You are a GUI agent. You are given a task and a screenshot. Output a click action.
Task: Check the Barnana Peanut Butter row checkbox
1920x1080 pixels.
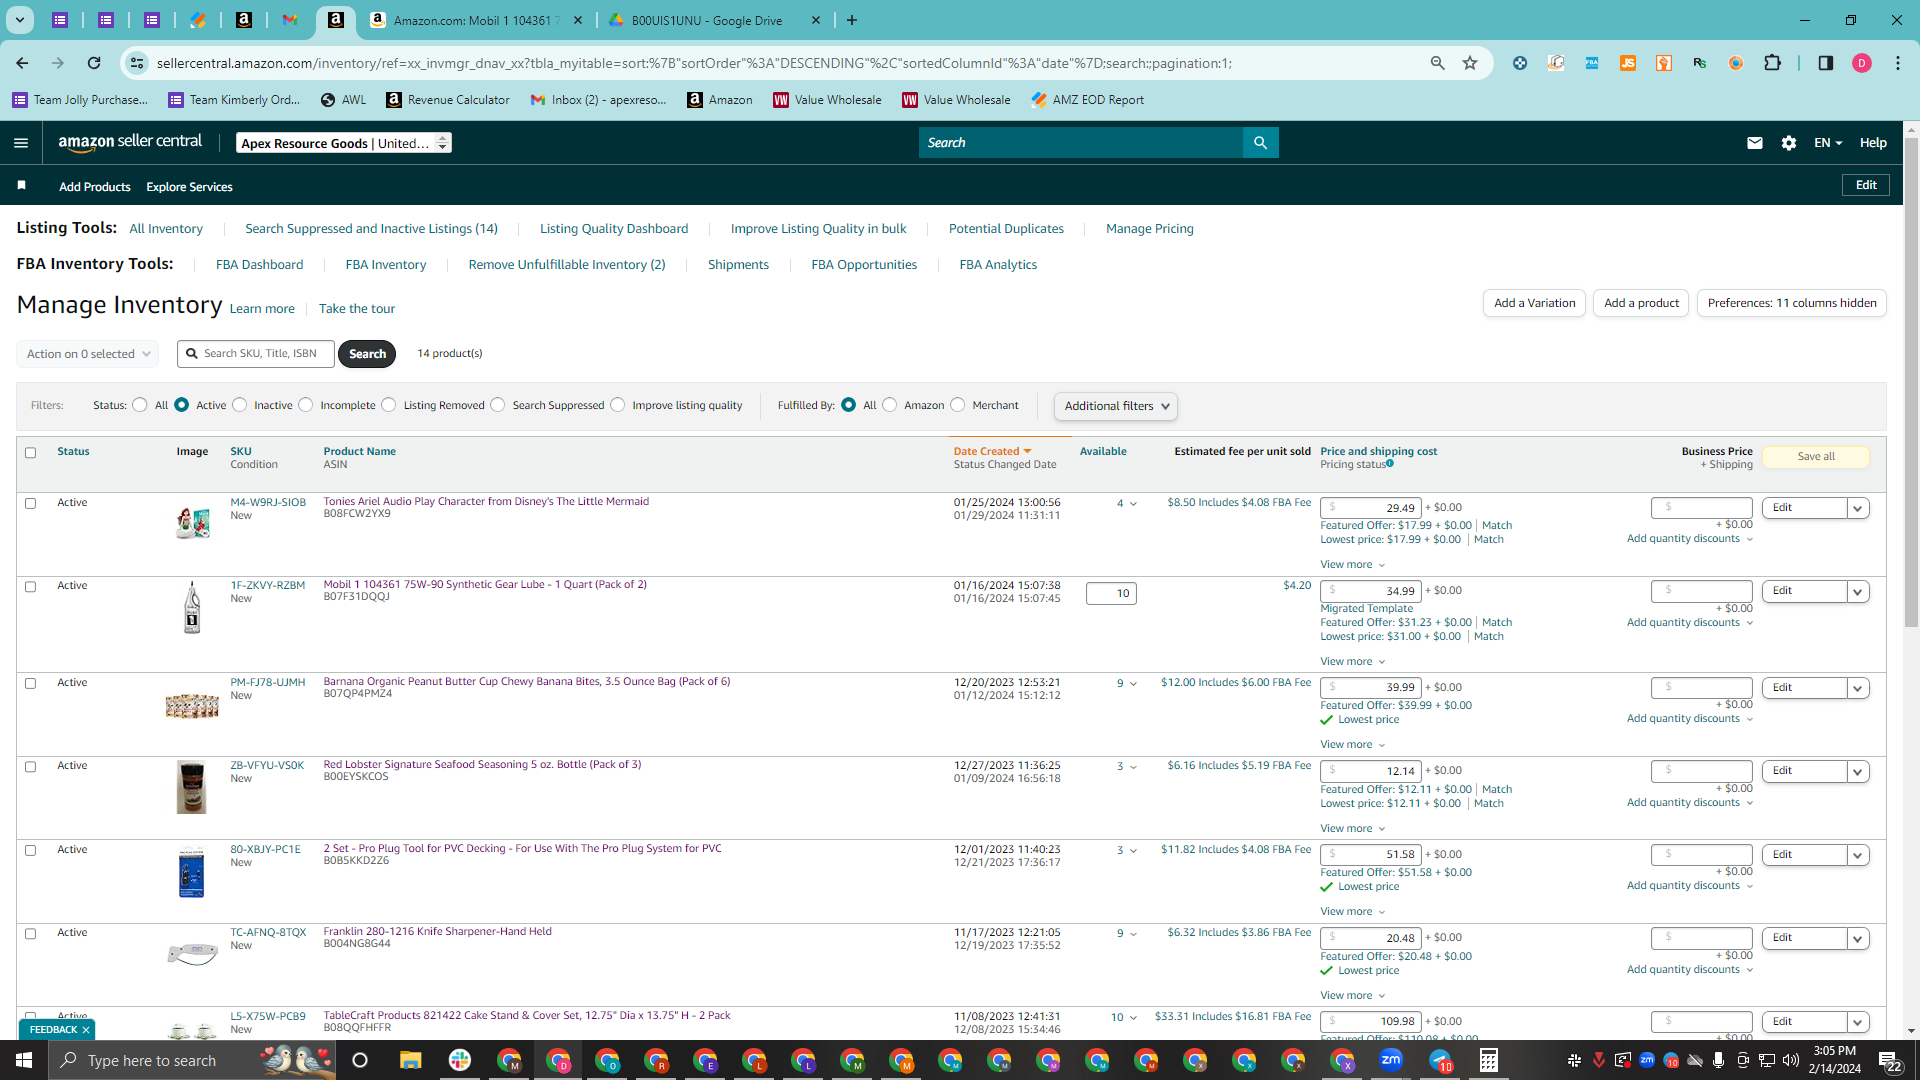pos(30,684)
